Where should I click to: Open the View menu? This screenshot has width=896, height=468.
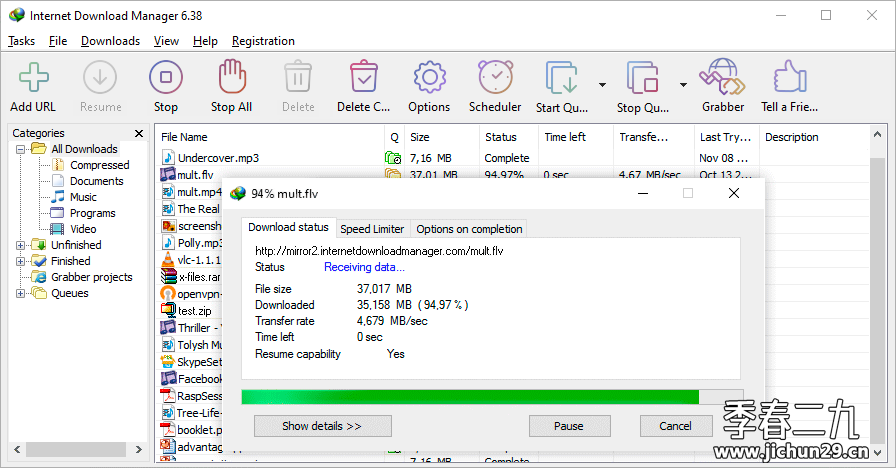tap(166, 41)
